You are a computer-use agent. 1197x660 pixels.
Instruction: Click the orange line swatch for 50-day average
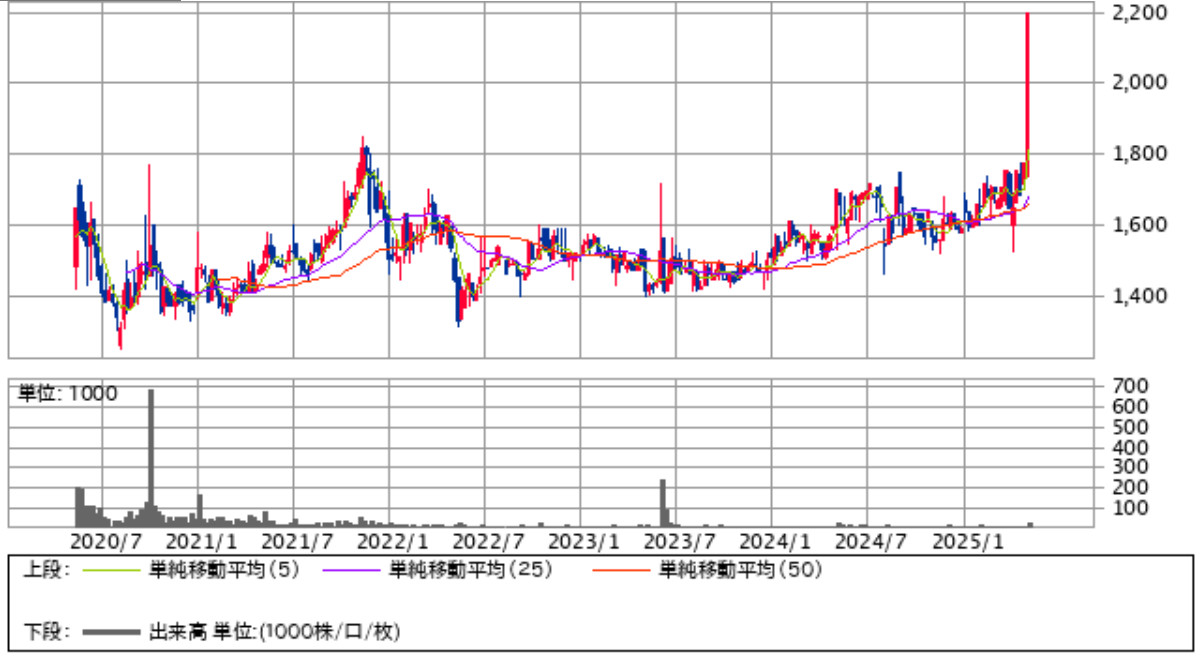click(621, 570)
